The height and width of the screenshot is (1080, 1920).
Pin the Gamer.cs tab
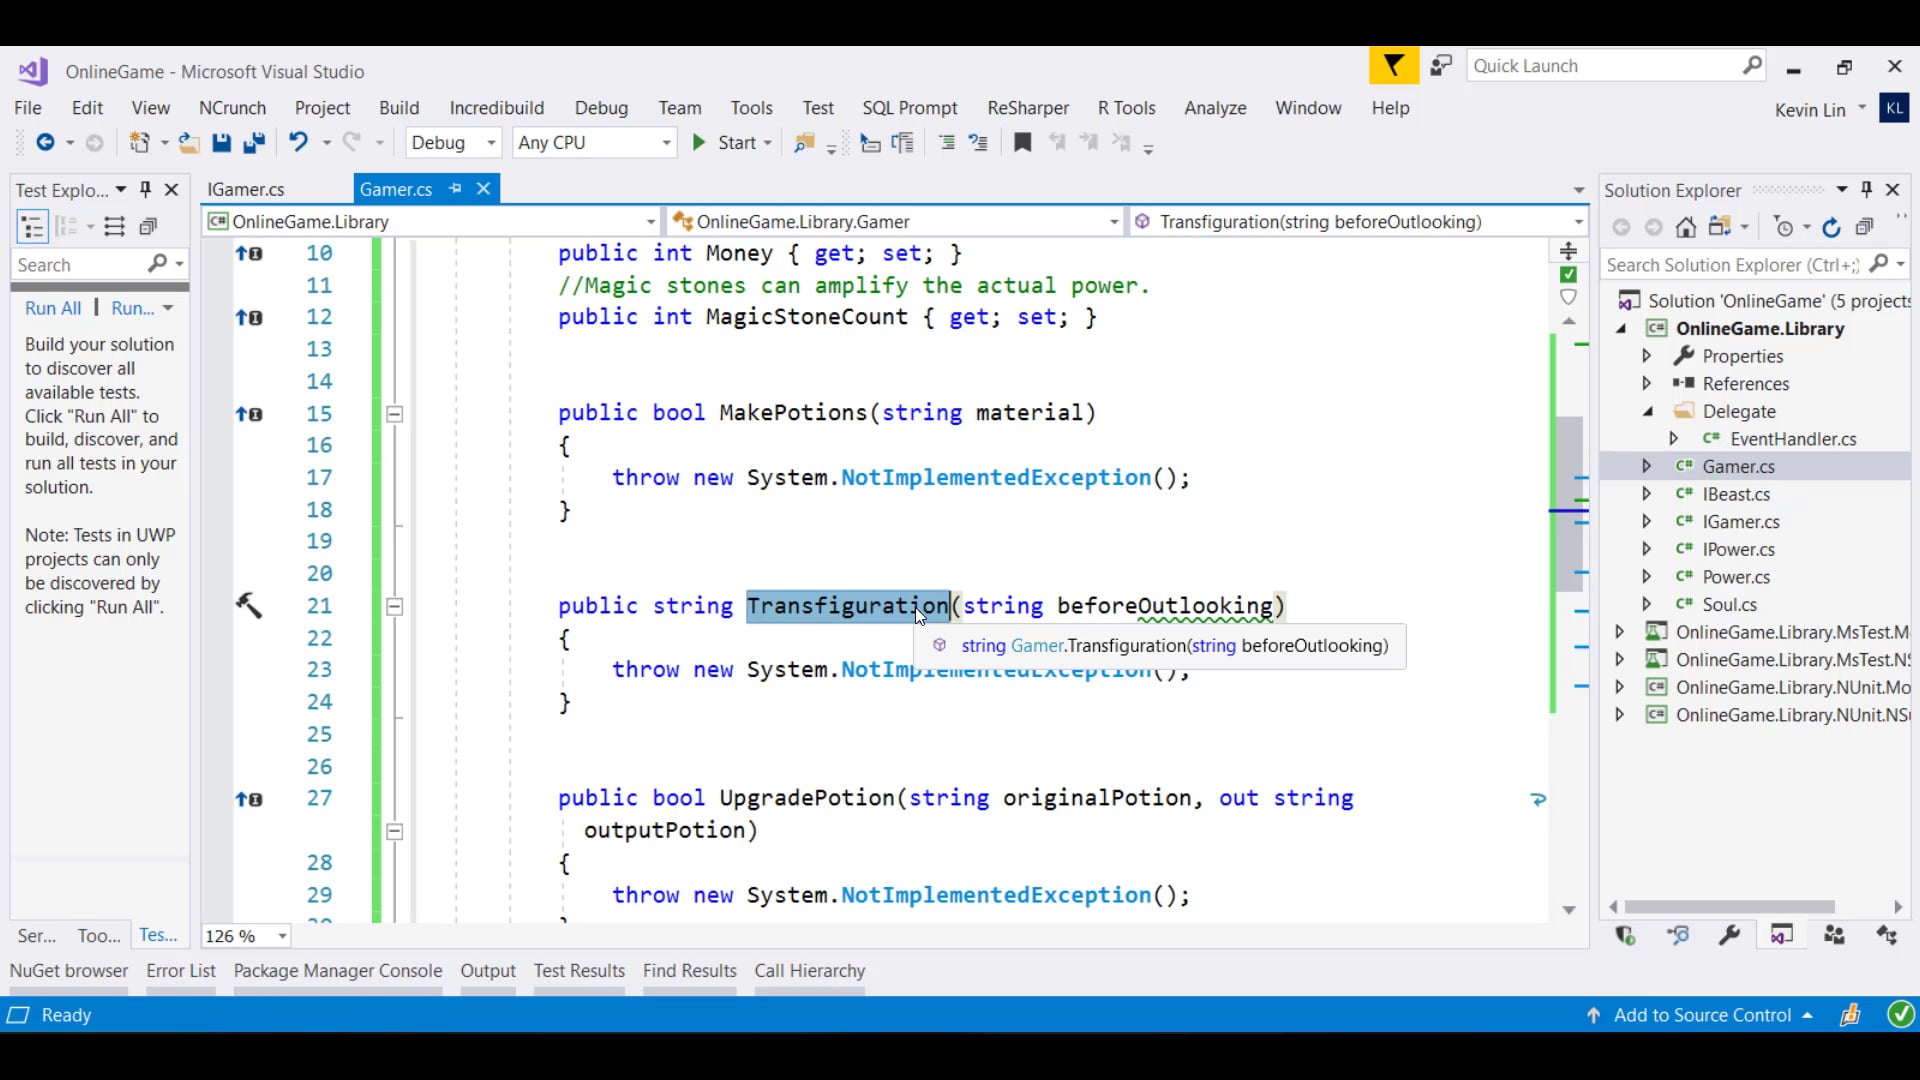(x=456, y=188)
